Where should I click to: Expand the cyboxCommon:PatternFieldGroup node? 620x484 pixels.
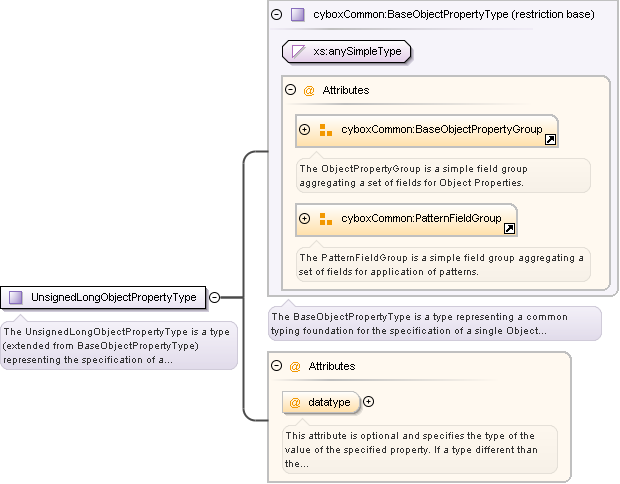pyautogui.click(x=305, y=219)
